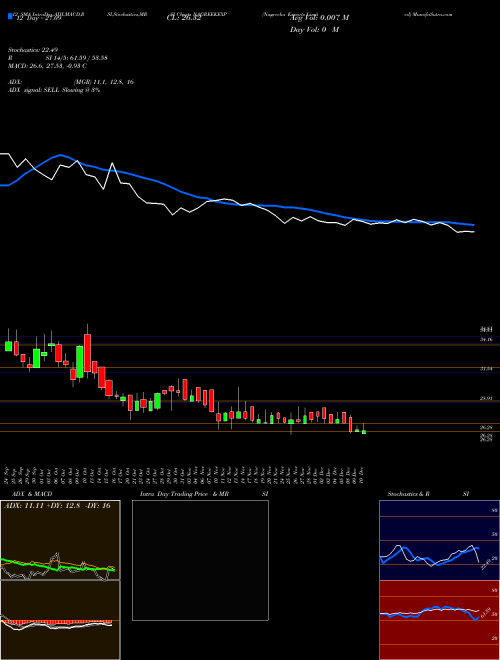Click the 'Day Vol: 0 M' label
This screenshot has height=660, width=500.
coord(314,29)
